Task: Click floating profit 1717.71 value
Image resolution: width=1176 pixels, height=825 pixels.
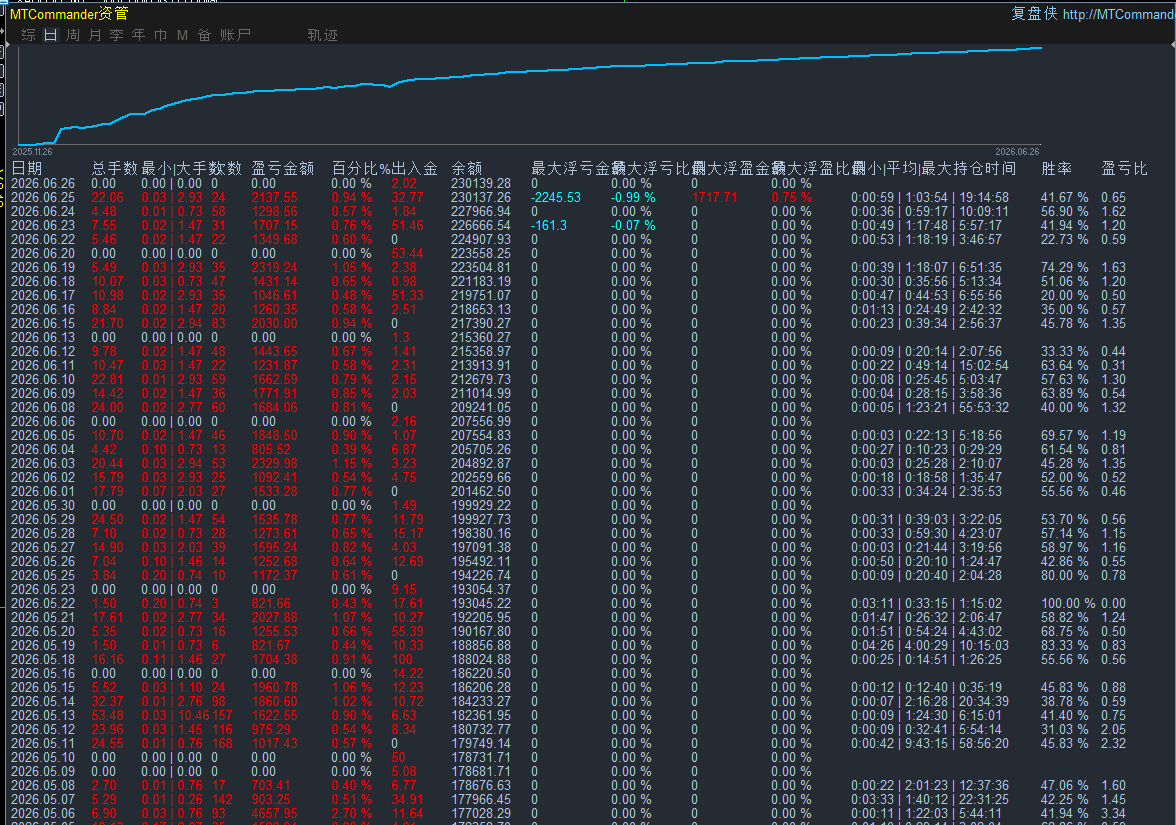Action: tap(714, 198)
